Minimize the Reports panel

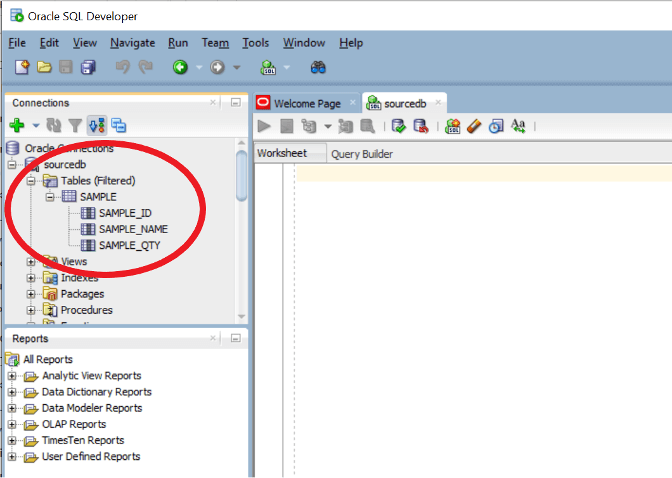236,338
